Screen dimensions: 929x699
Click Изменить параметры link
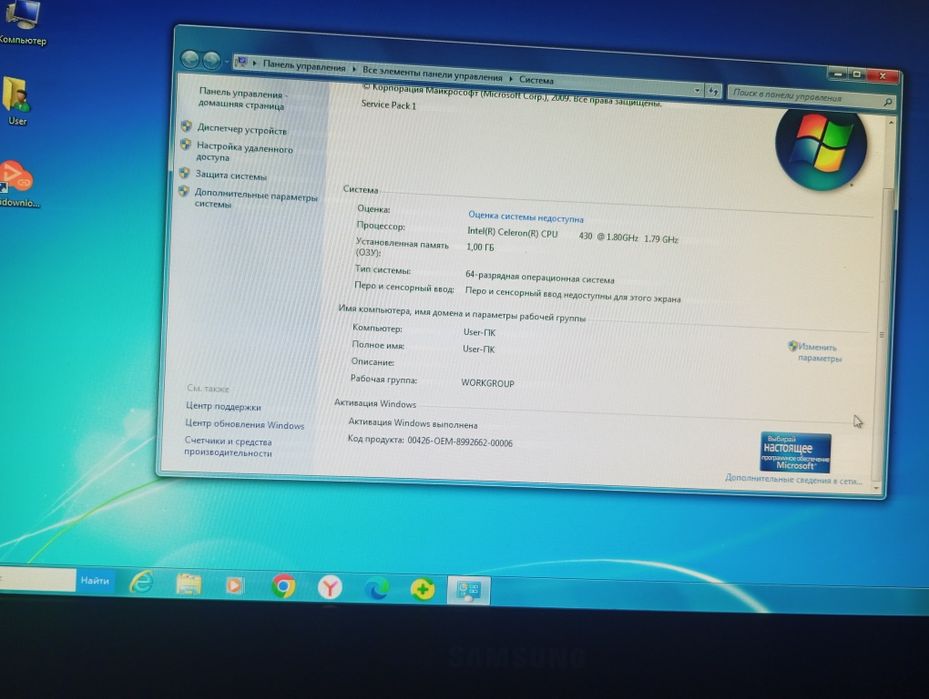pyautogui.click(x=819, y=352)
